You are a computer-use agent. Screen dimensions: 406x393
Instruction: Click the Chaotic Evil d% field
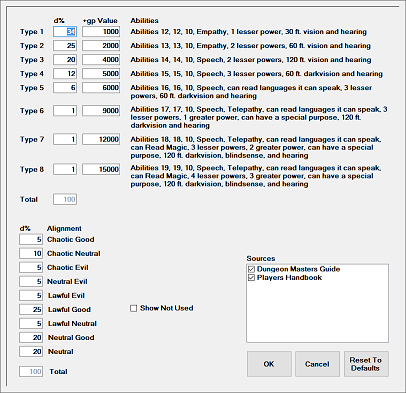coord(31,267)
